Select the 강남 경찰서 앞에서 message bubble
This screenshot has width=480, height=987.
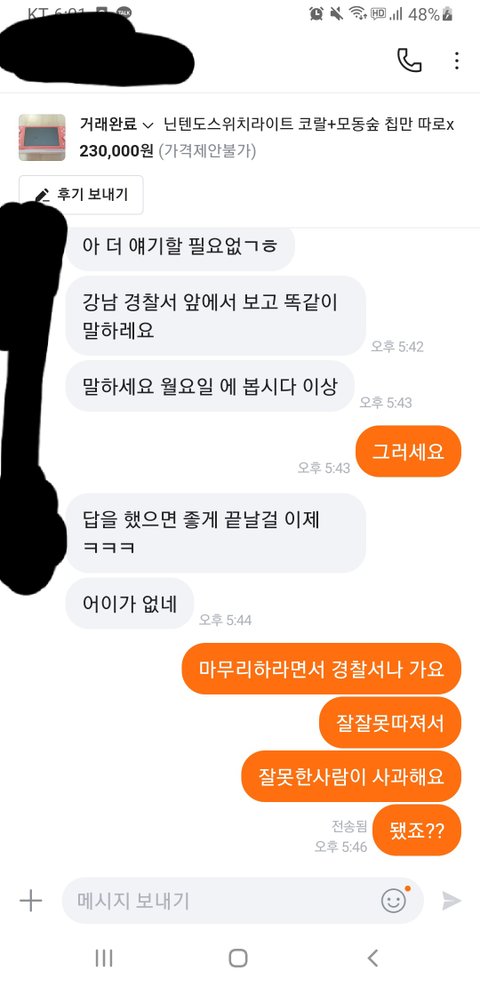[x=216, y=316]
